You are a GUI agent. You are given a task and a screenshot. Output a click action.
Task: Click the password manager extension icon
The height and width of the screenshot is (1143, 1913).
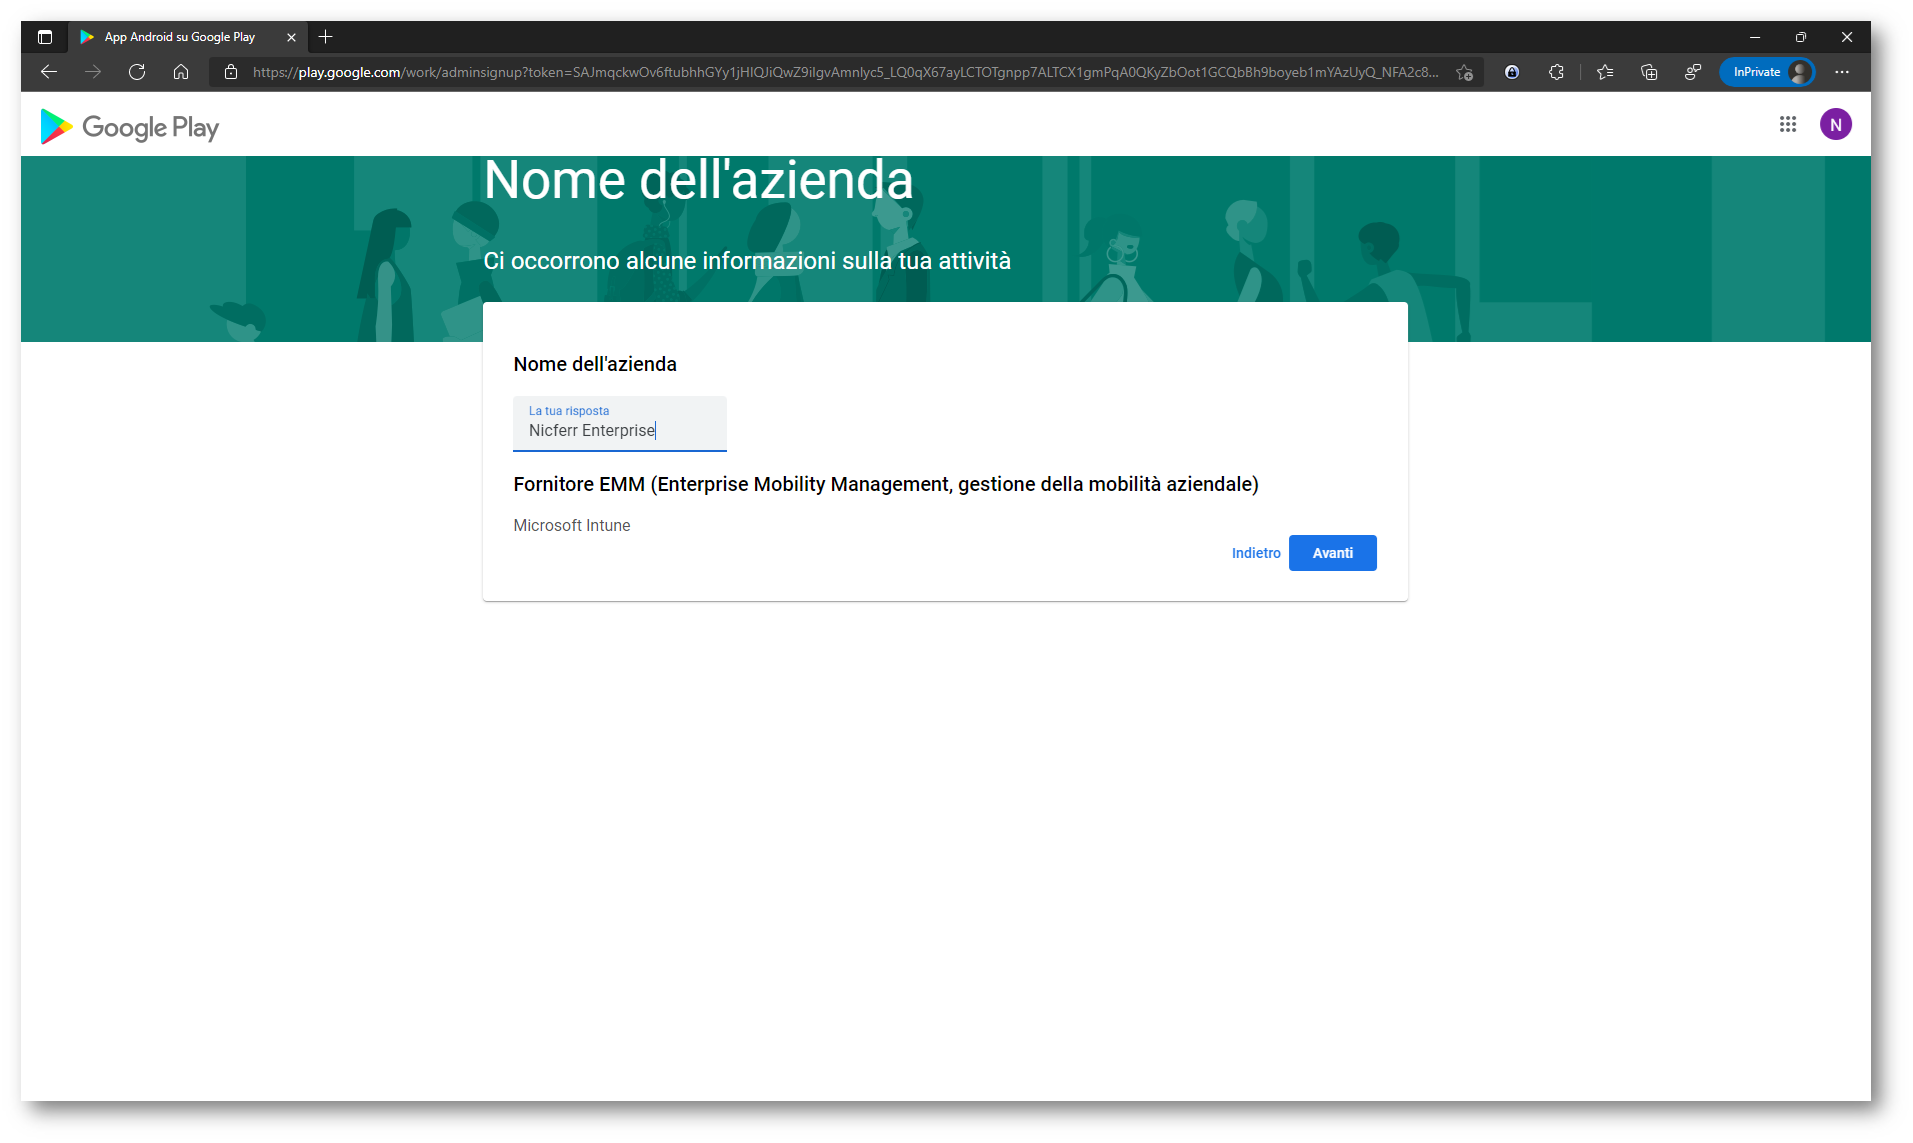click(x=1512, y=72)
